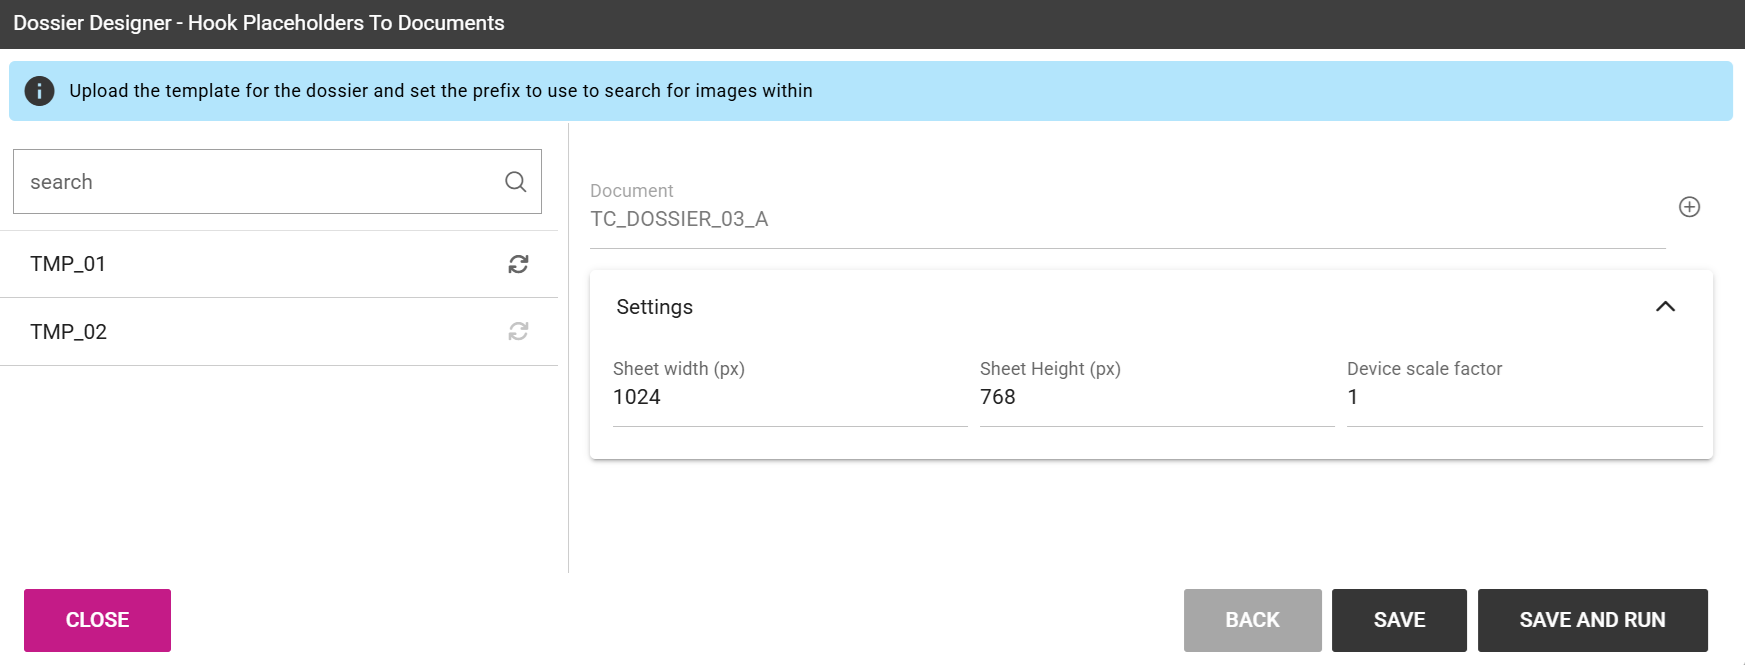Click the Settings panel header
This screenshot has height=665, width=1745.
(1151, 307)
